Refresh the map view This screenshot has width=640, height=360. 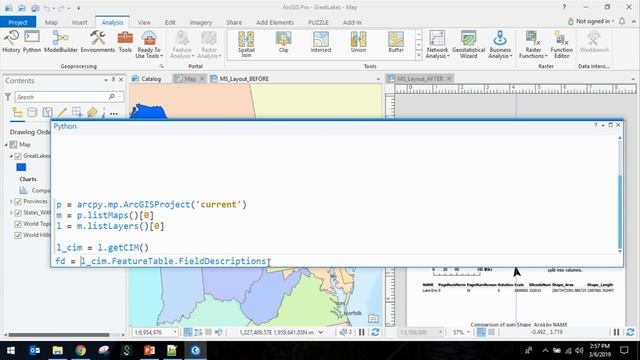375,332
